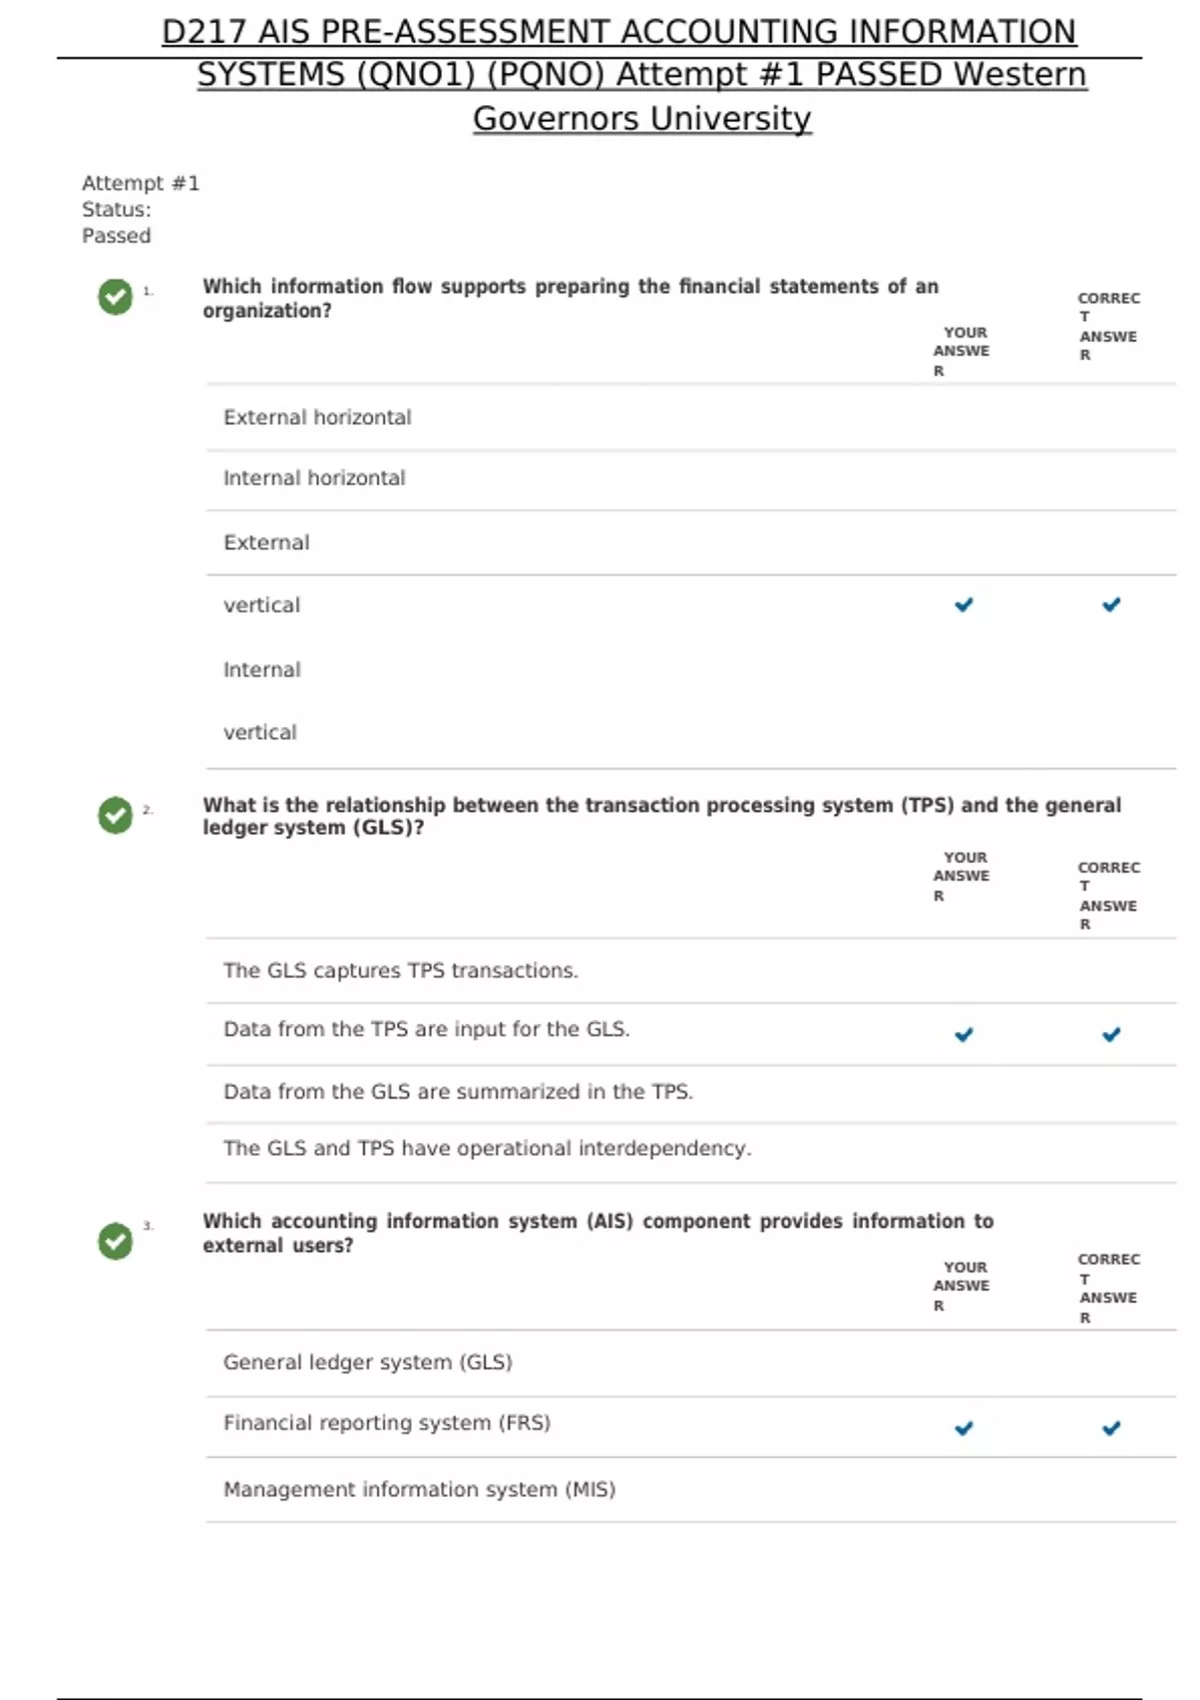Select General ledger system (GLS) option
Image resolution: width=1200 pixels, height=1700 pixels.
[x=367, y=1362]
